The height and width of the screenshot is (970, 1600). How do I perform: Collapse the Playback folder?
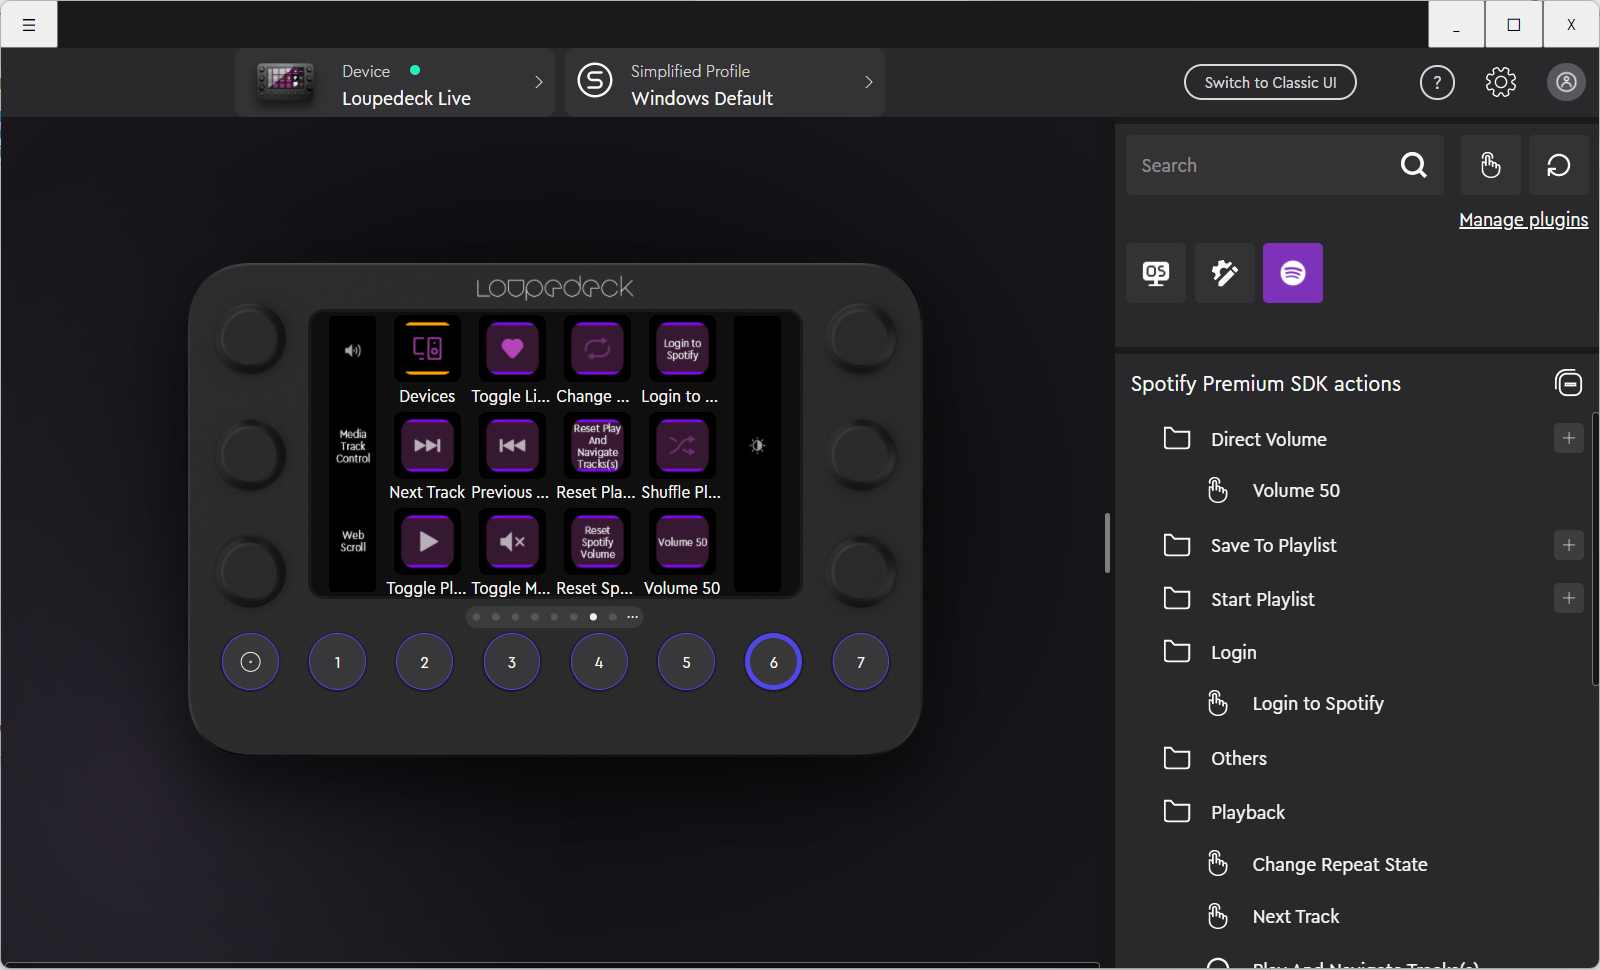(1177, 812)
